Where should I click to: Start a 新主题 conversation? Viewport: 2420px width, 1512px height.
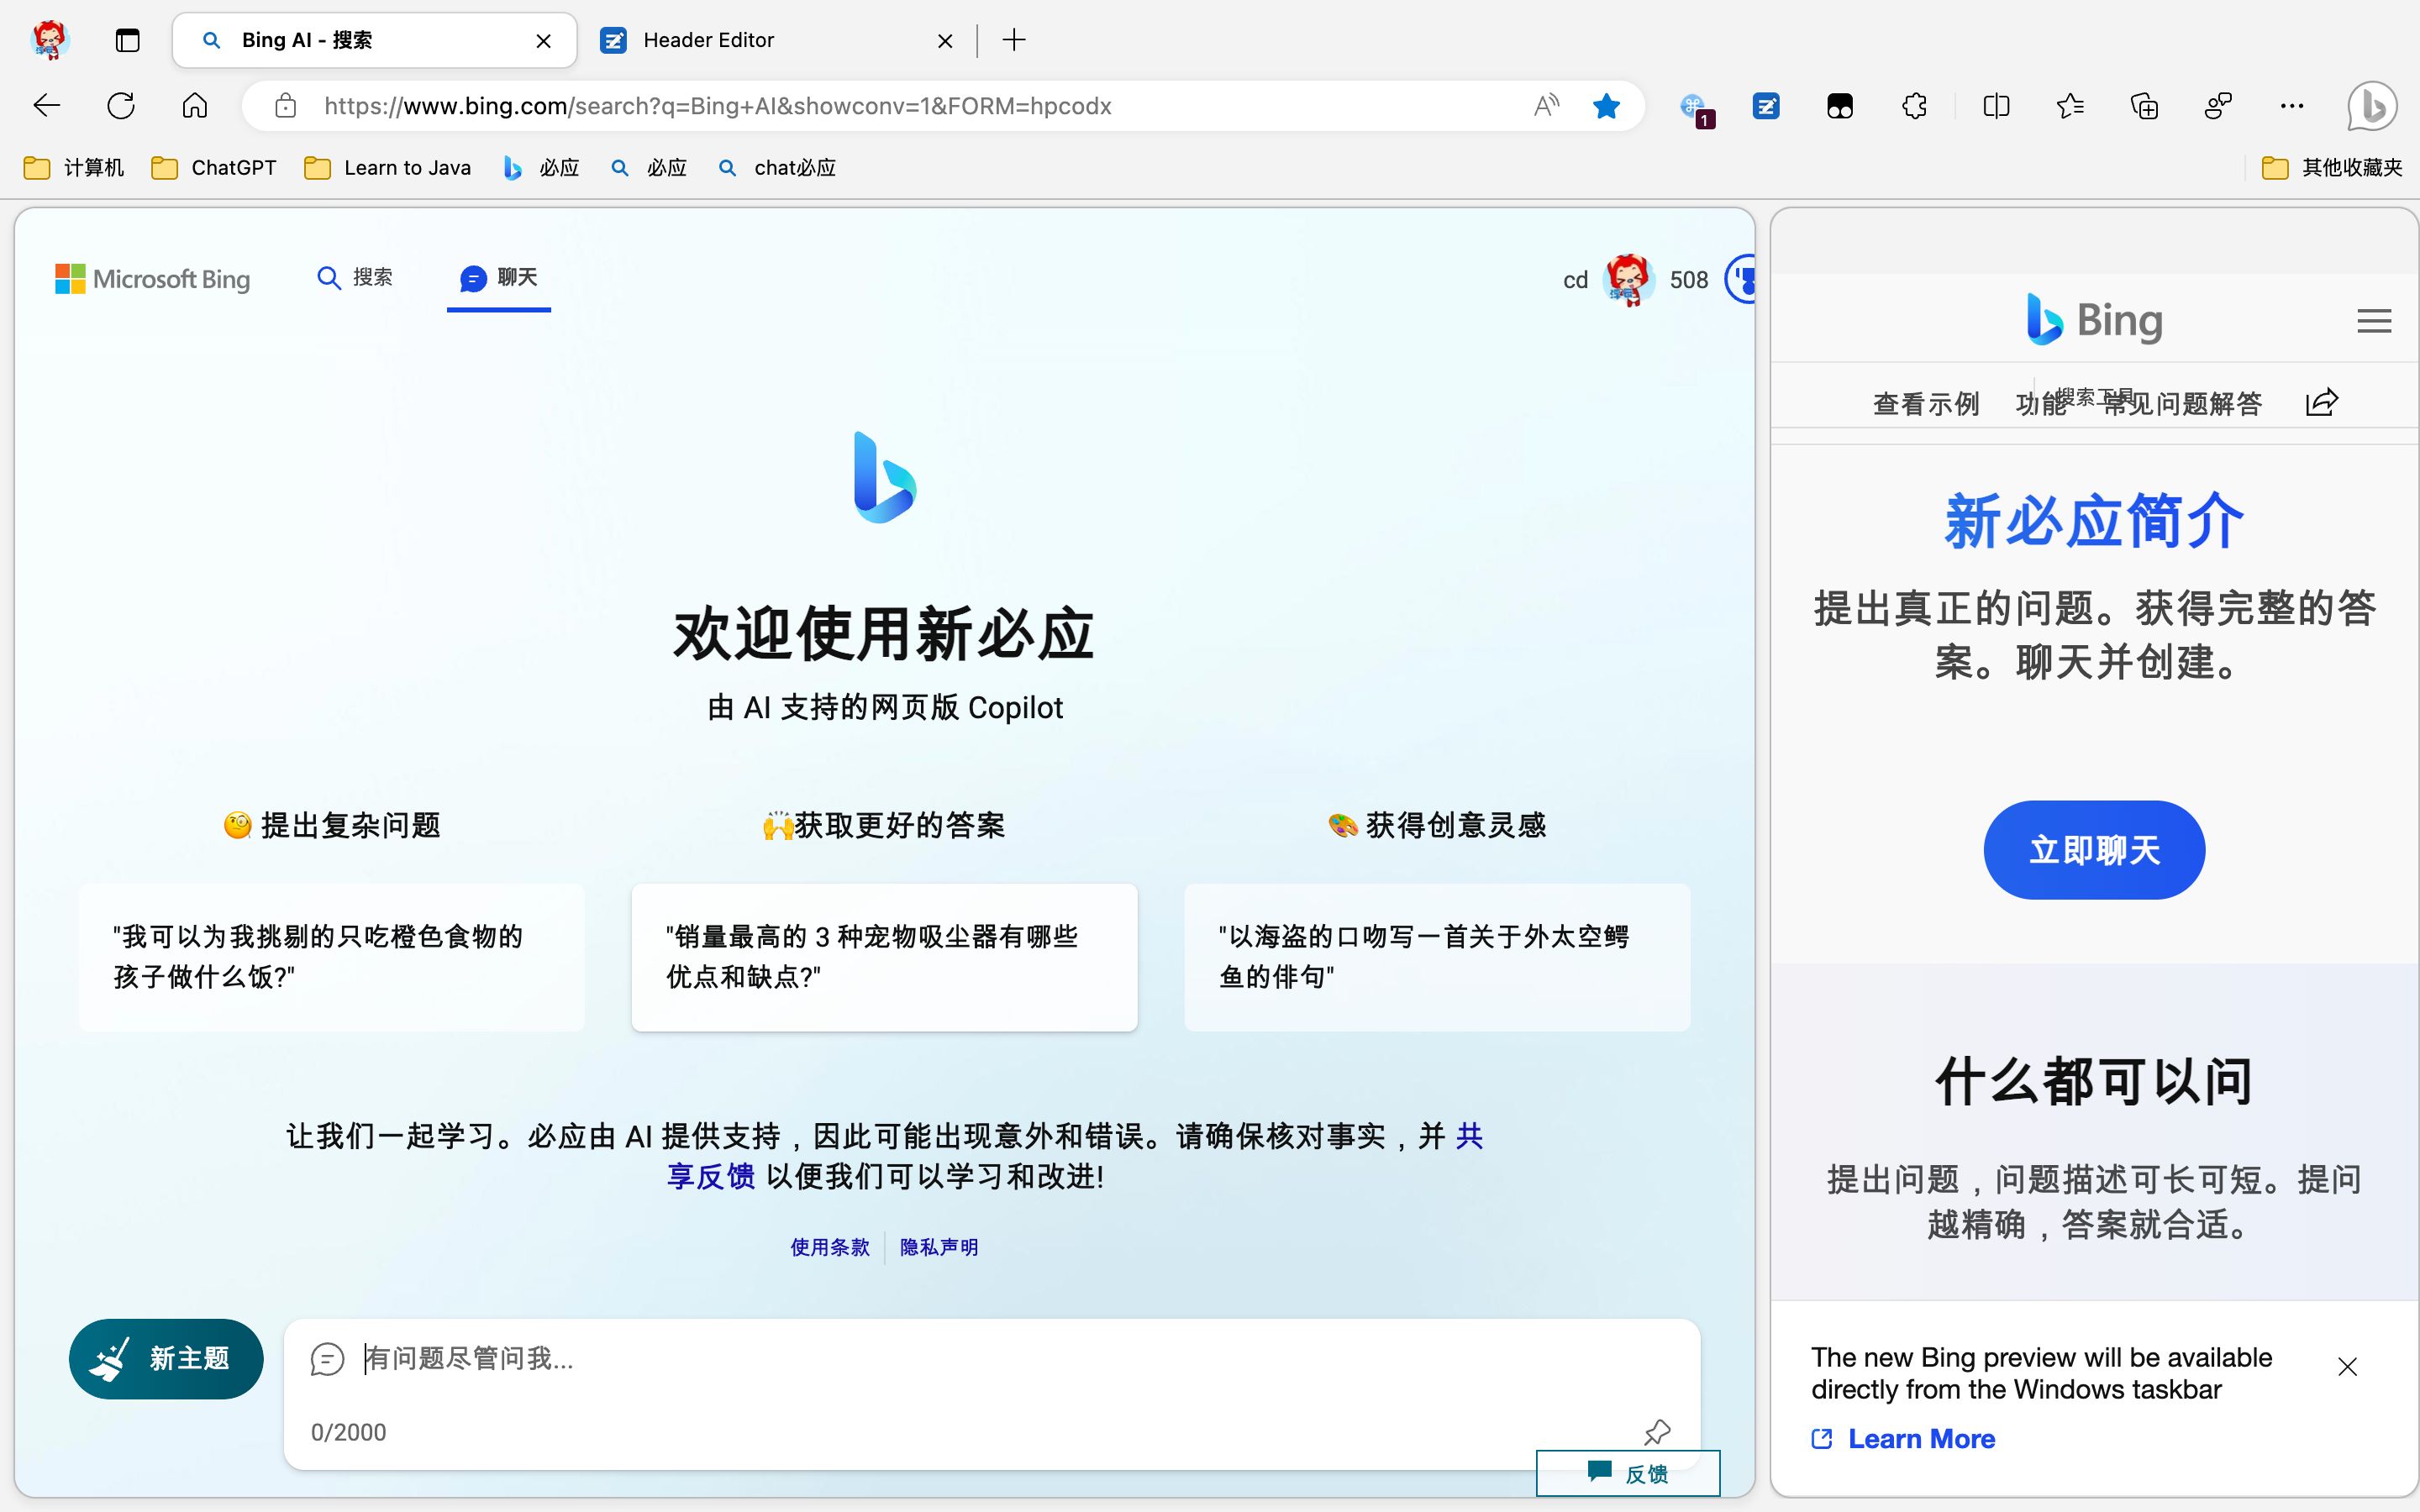pos(166,1358)
